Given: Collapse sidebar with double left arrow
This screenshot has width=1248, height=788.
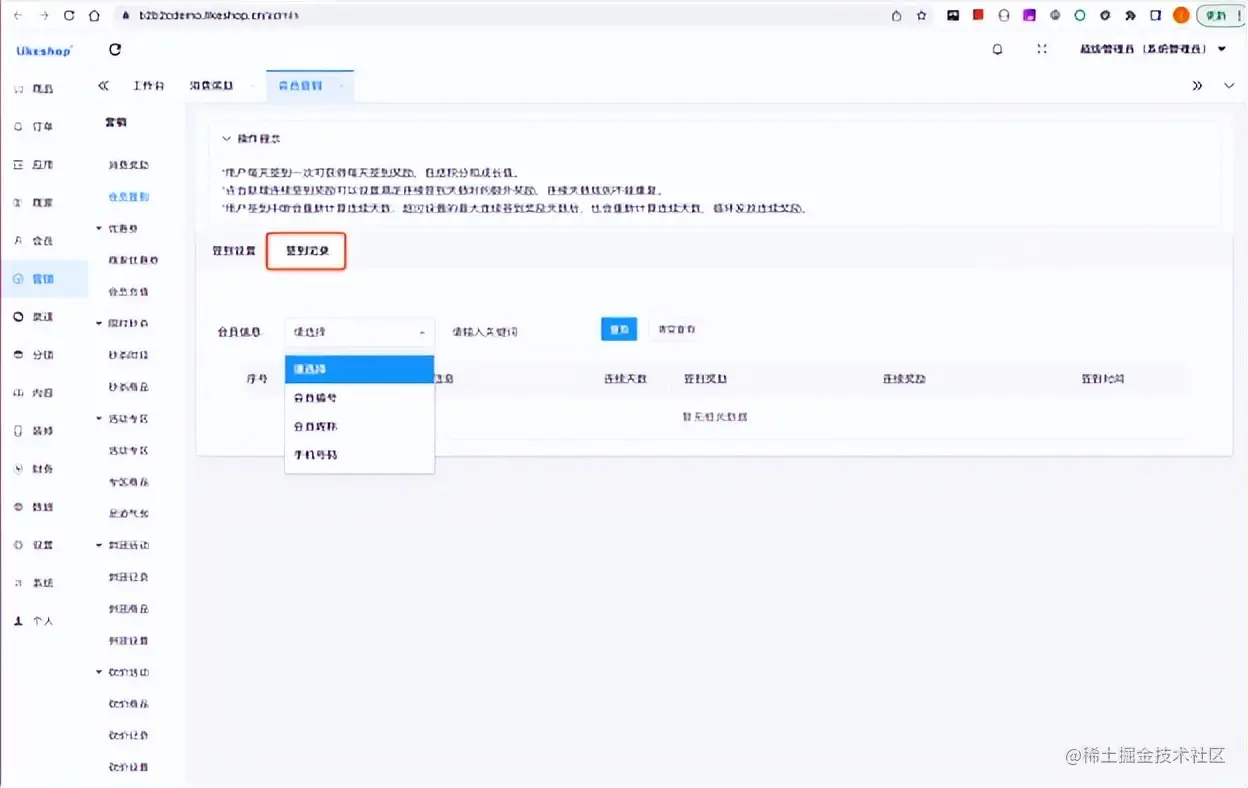Looking at the screenshot, I should (103, 86).
